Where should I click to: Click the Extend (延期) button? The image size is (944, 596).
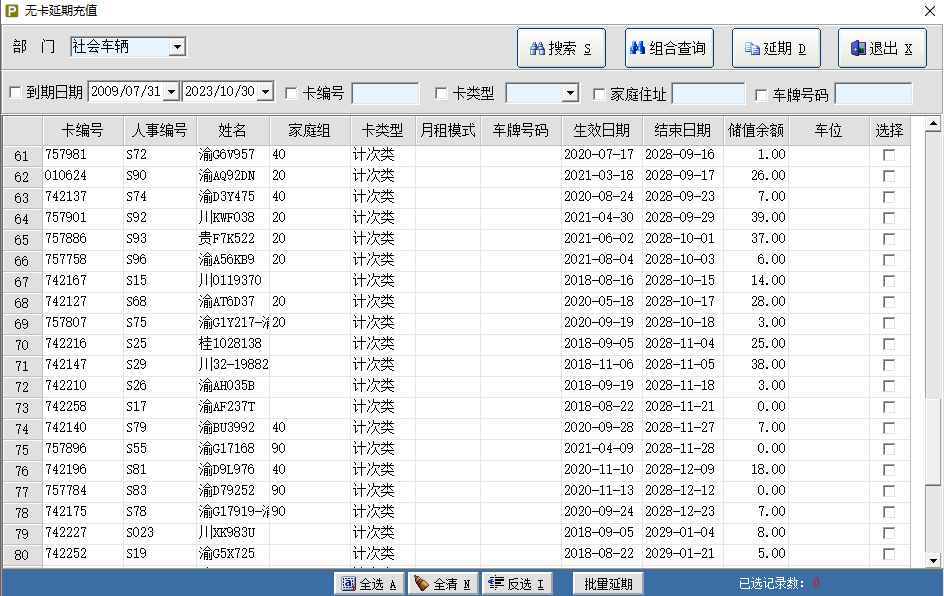click(776, 48)
